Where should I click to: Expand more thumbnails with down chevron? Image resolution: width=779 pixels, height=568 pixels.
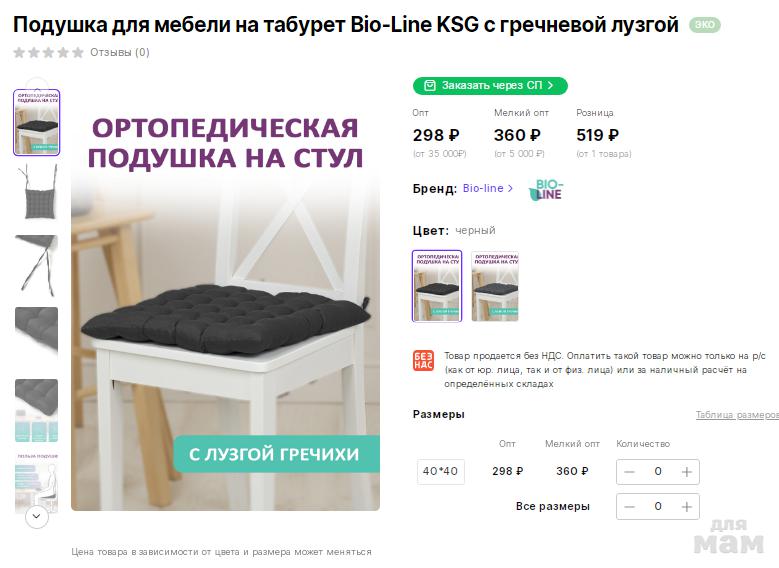click(x=37, y=516)
